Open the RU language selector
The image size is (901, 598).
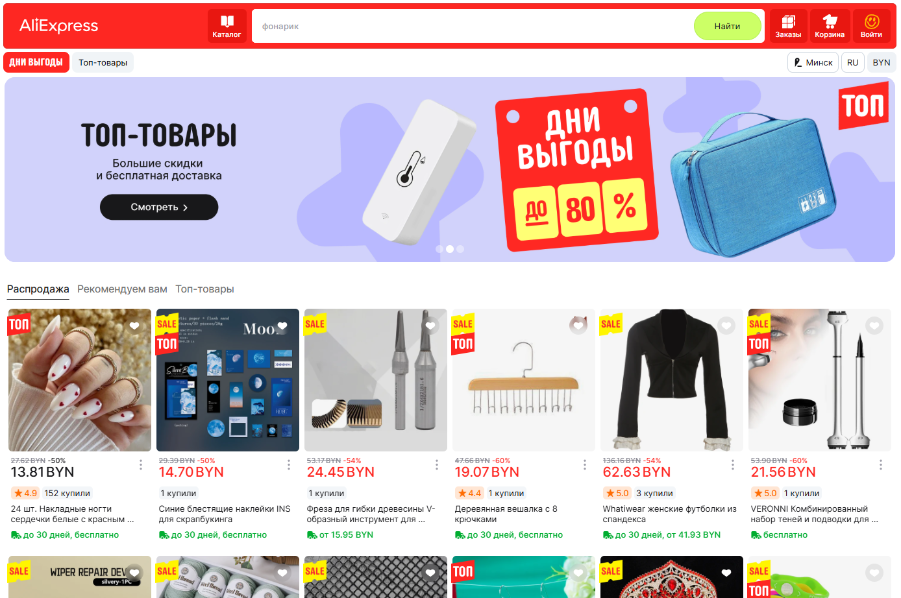853,63
